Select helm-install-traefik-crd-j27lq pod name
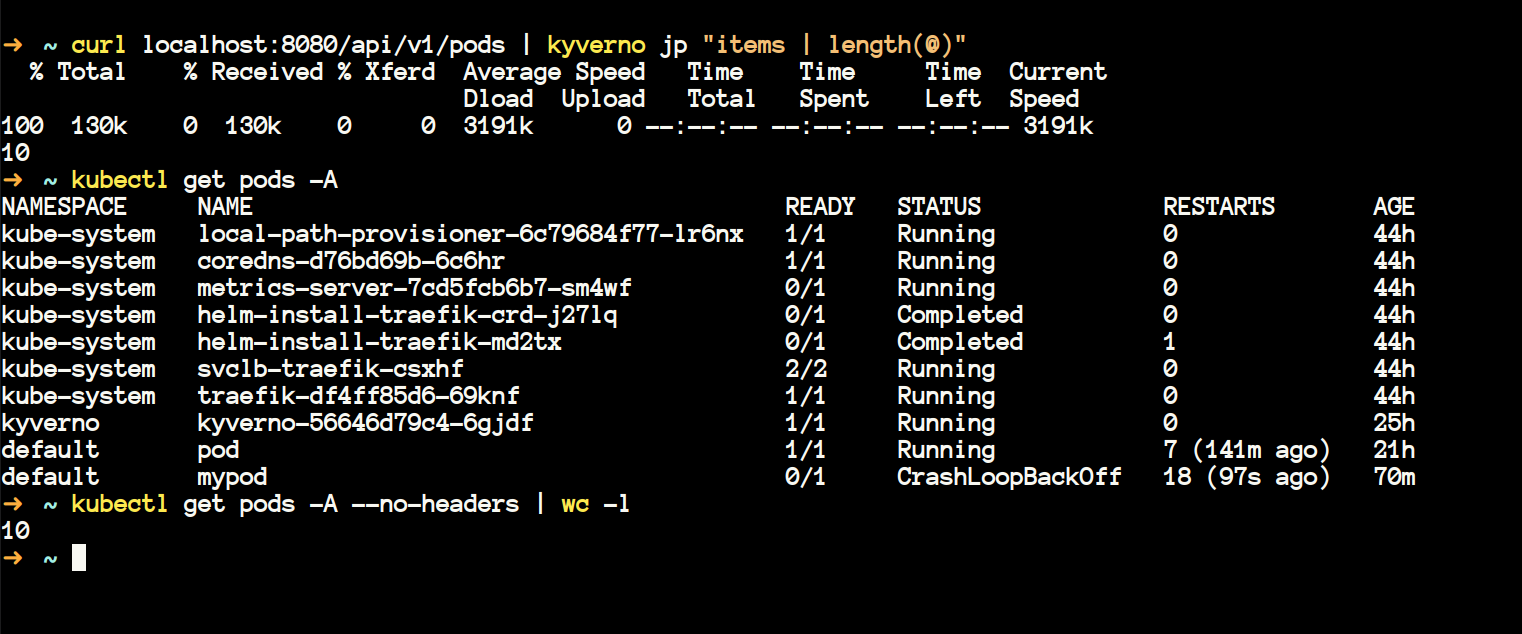This screenshot has height=634, width=1522. point(407,315)
